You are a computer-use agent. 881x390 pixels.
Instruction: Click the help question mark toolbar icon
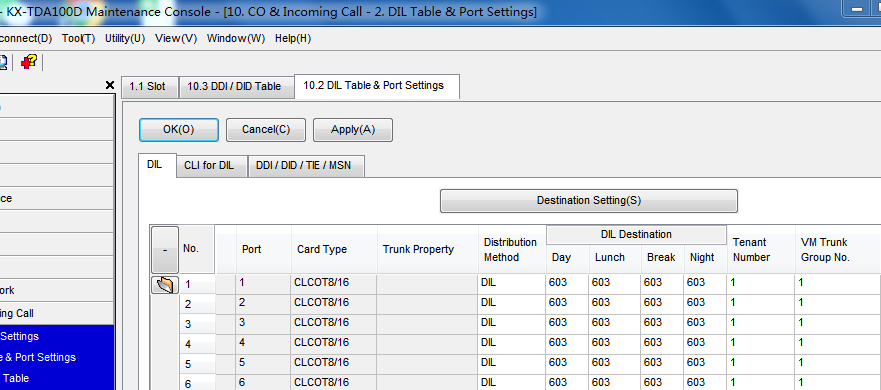29,61
